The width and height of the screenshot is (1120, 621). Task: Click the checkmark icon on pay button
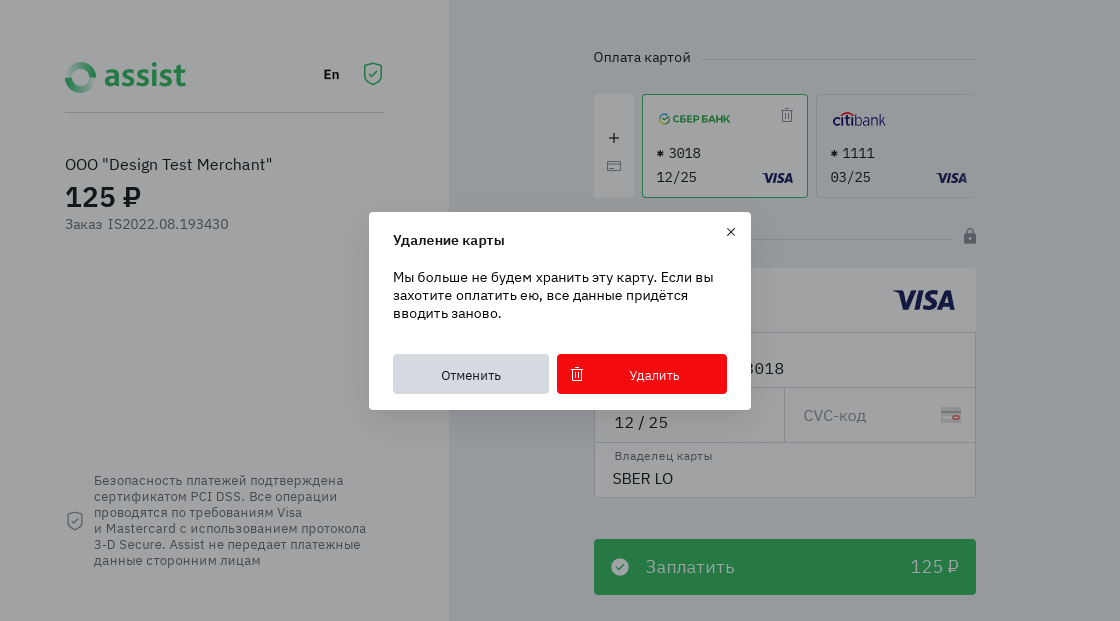620,567
